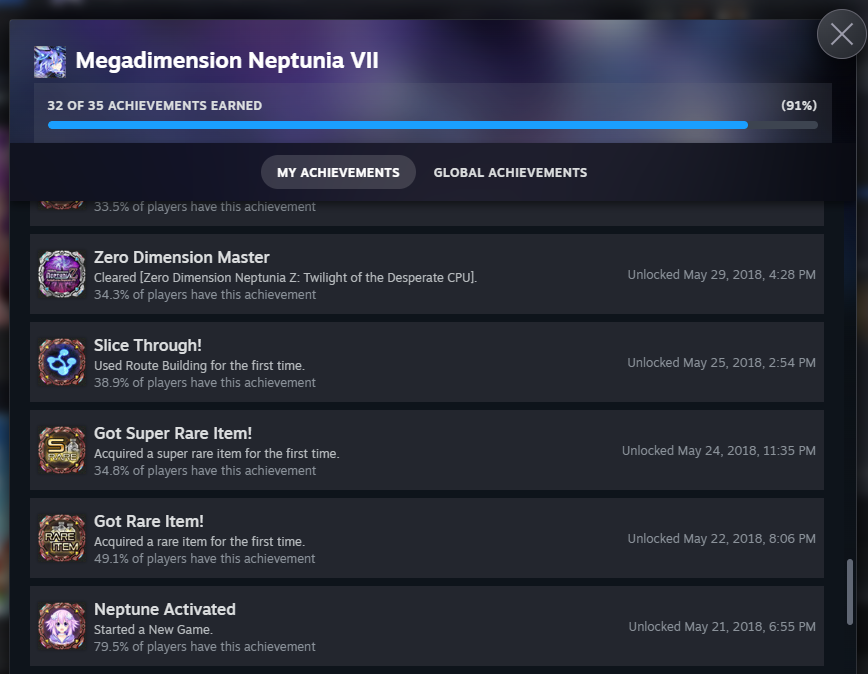Click the Megadimension Neptunia VII game icon
Image resolution: width=868 pixels, height=674 pixels.
coord(50,62)
